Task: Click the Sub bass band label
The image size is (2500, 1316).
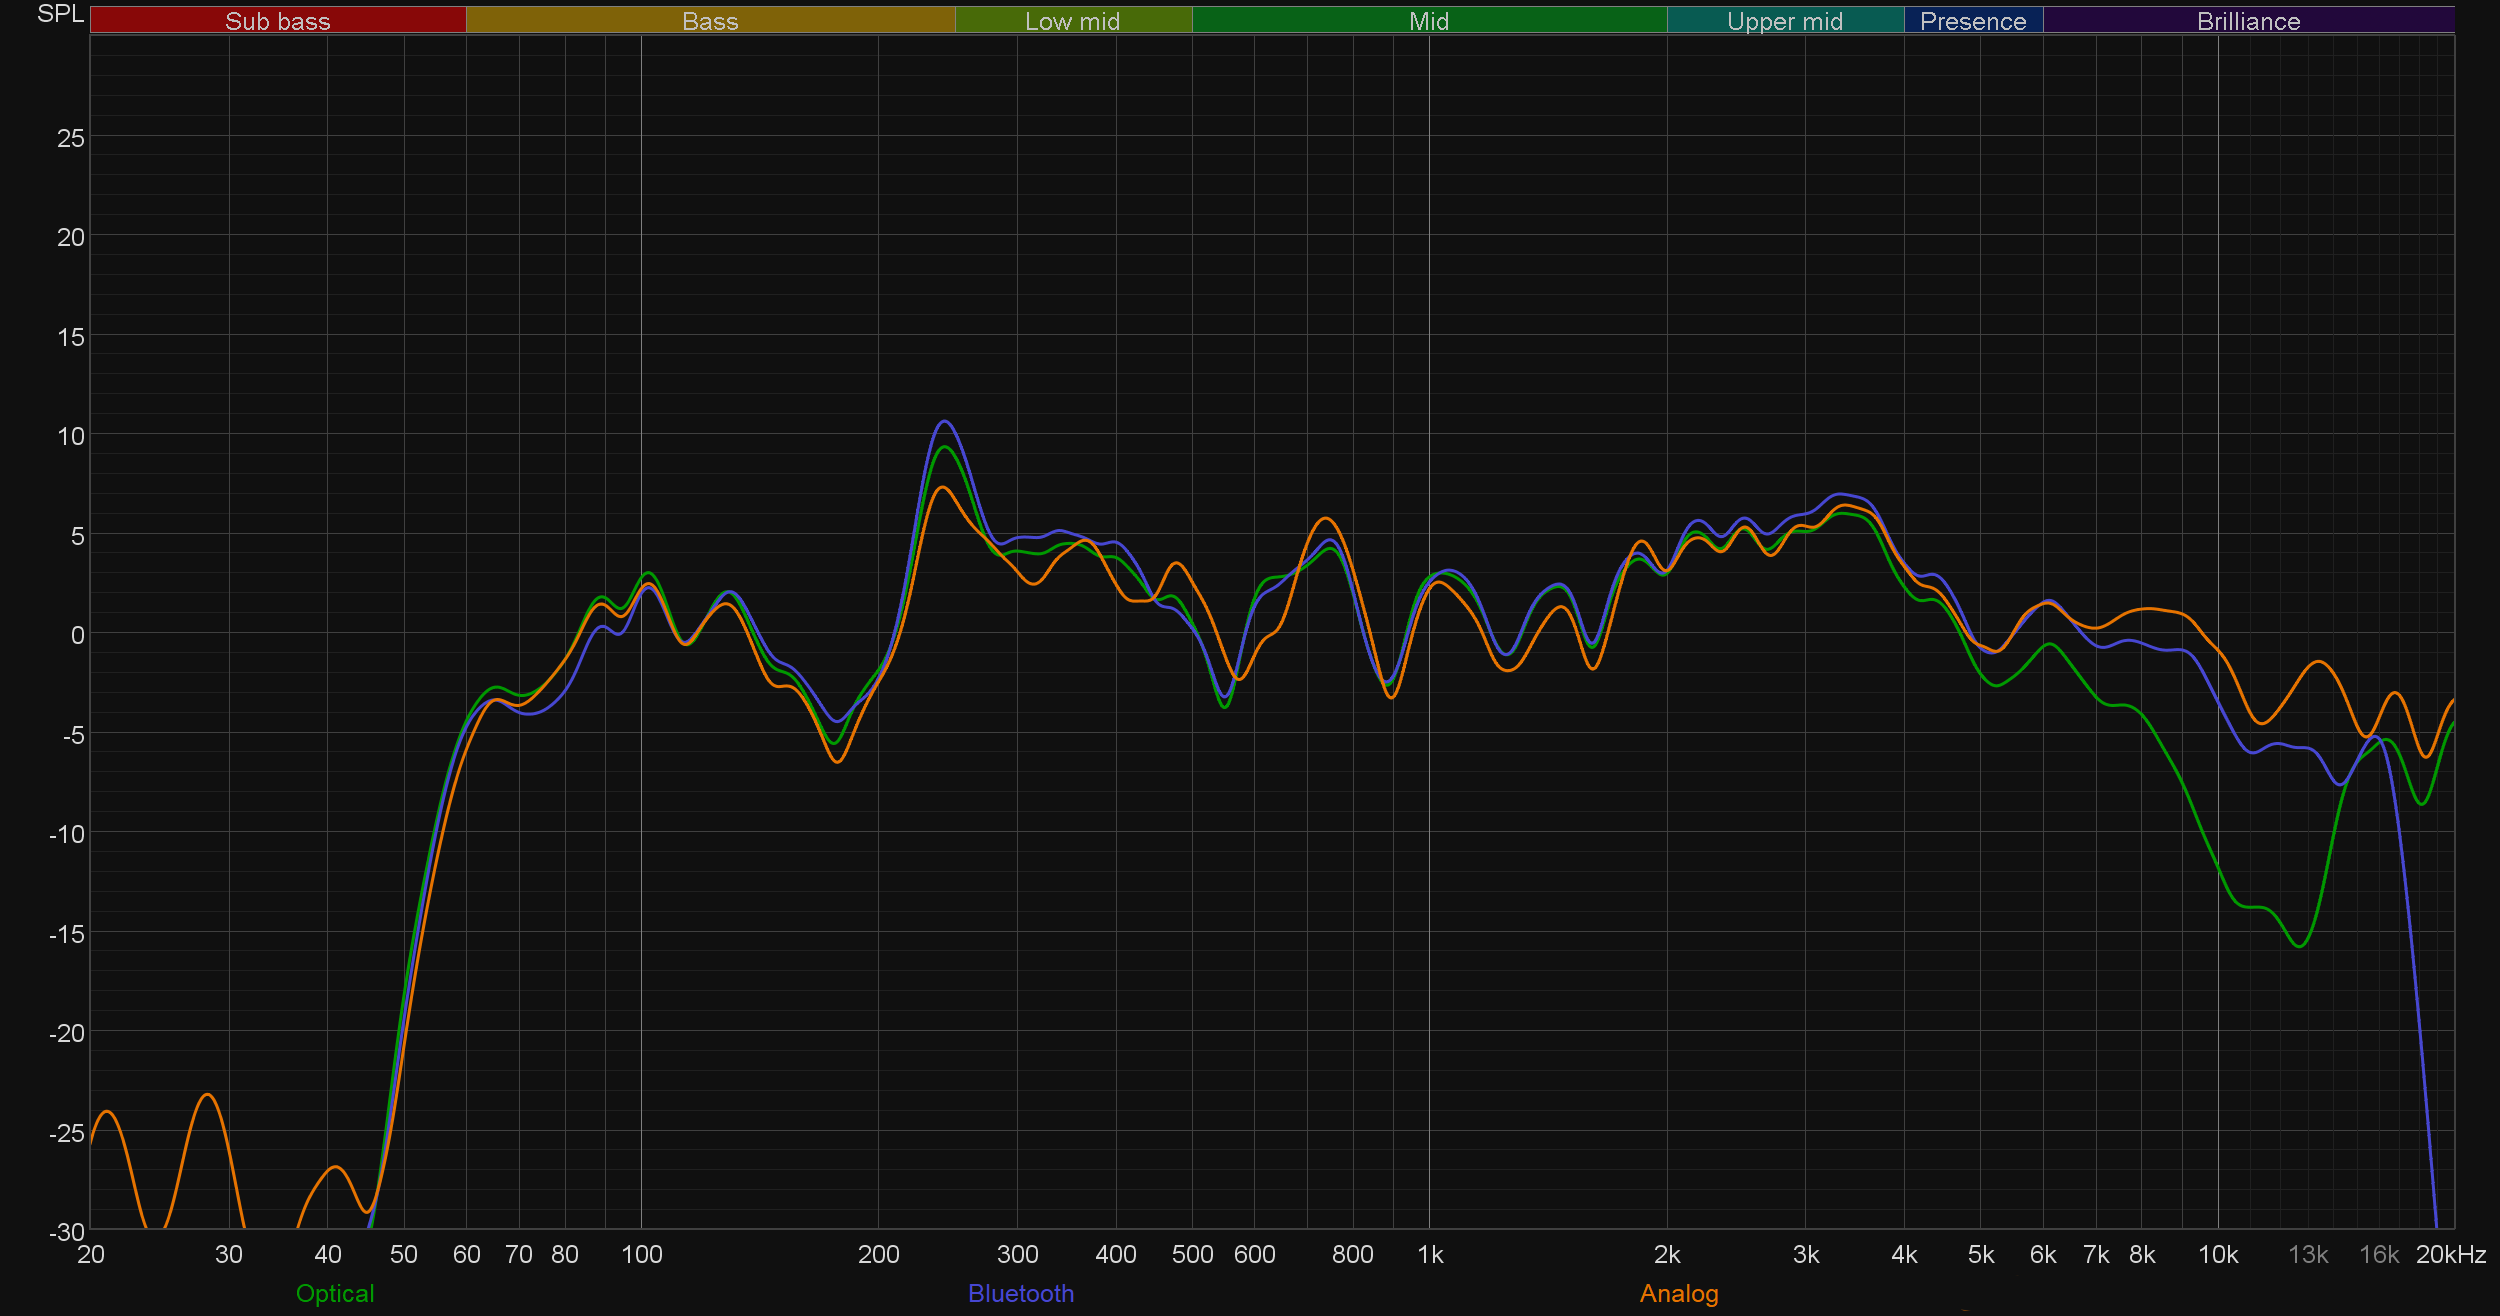Action: tap(277, 21)
